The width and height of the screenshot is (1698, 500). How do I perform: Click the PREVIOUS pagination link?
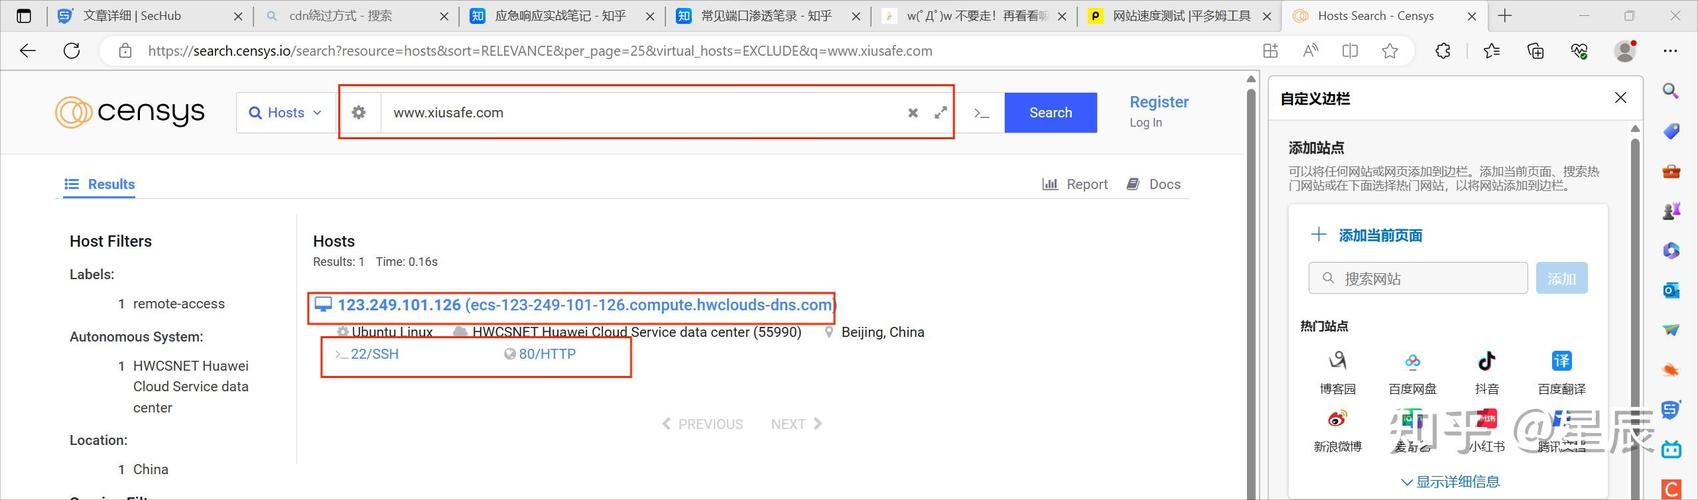click(702, 424)
